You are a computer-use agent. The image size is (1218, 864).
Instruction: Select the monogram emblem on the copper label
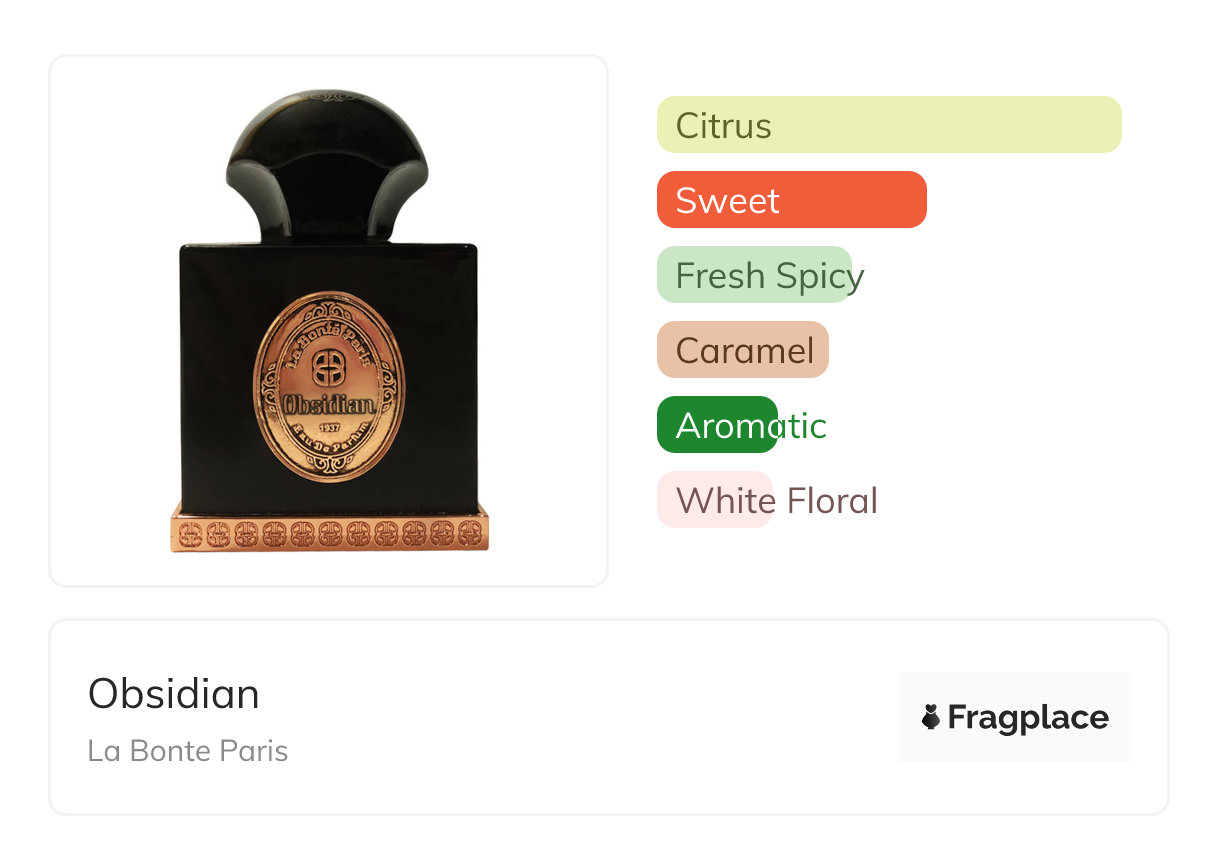click(x=329, y=367)
